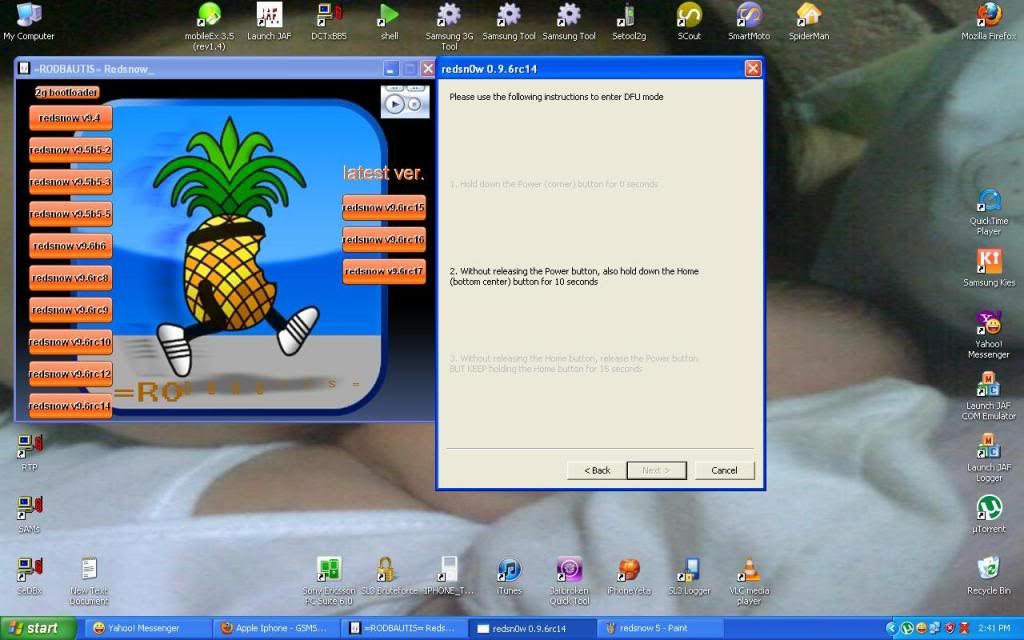The height and width of the screenshot is (640, 1024).
Task: Switch to Yahoo! Messenger in the taskbar
Action: click(146, 628)
